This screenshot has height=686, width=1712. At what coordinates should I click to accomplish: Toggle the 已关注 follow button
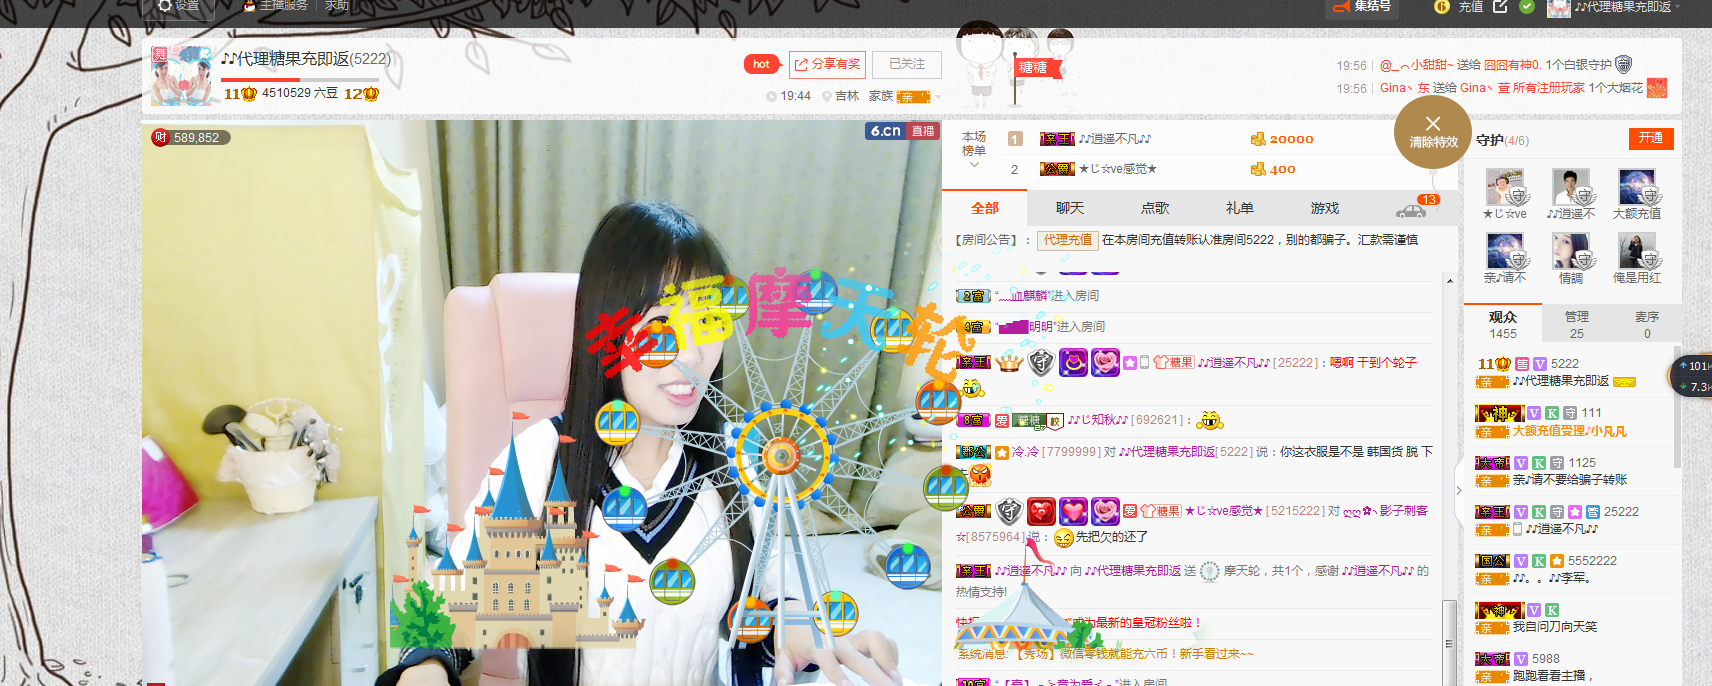click(907, 64)
